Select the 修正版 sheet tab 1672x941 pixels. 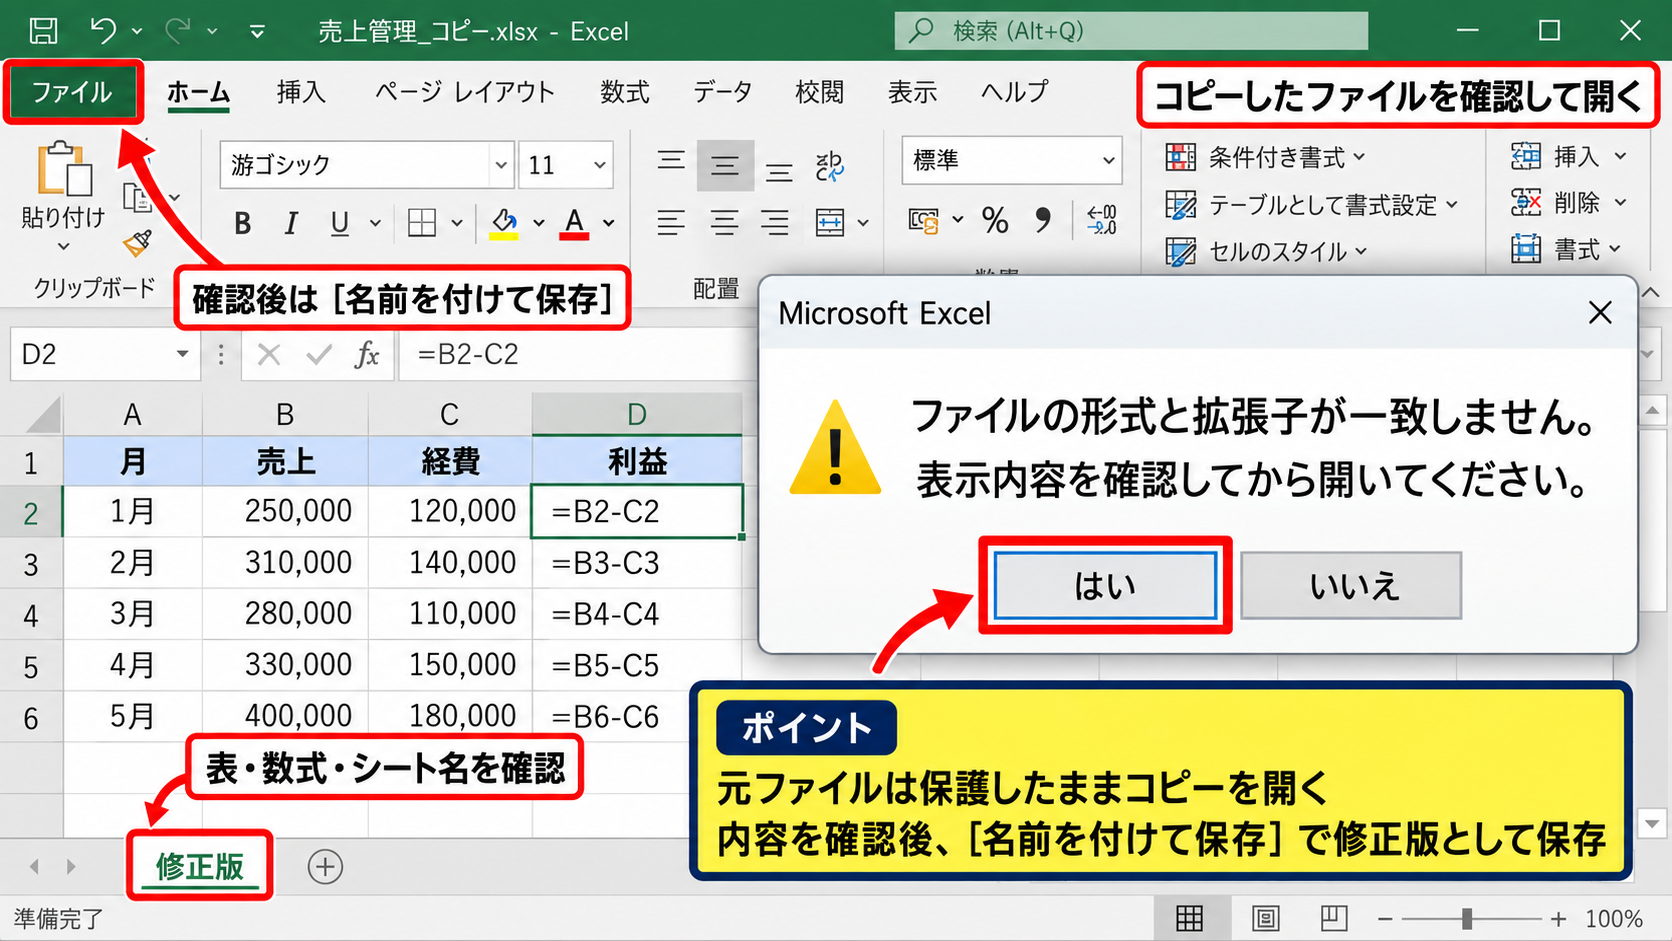200,866
